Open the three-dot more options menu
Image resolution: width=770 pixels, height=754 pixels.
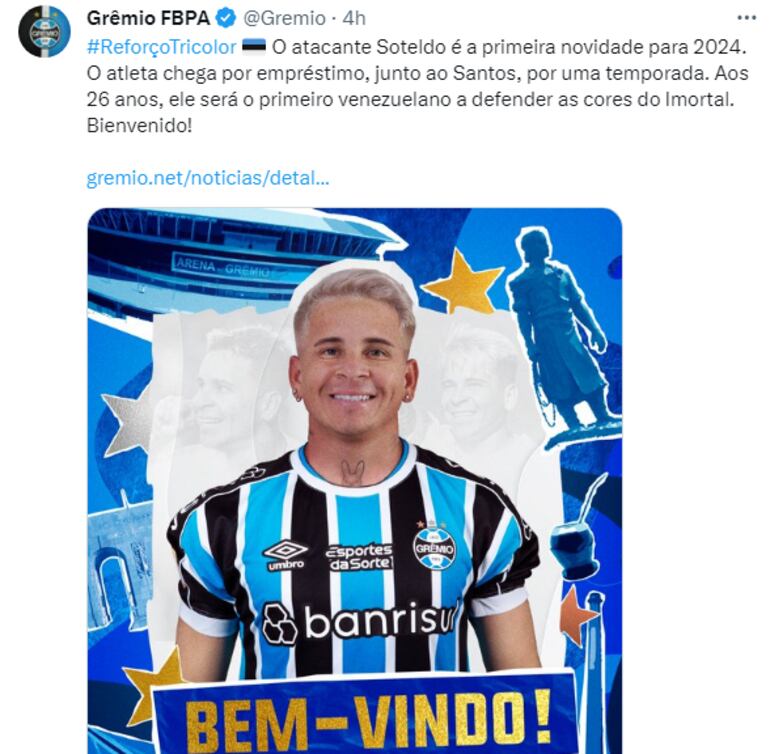point(746,18)
